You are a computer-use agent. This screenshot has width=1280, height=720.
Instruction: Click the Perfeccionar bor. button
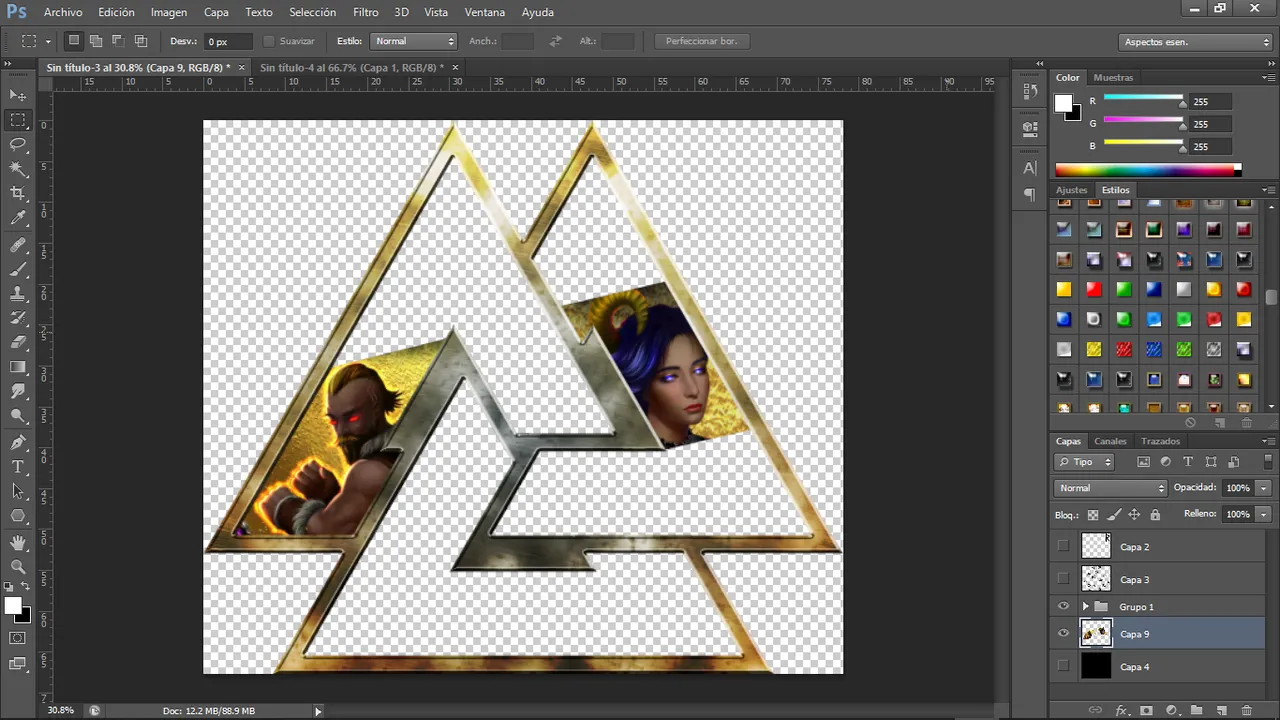pyautogui.click(x=701, y=41)
